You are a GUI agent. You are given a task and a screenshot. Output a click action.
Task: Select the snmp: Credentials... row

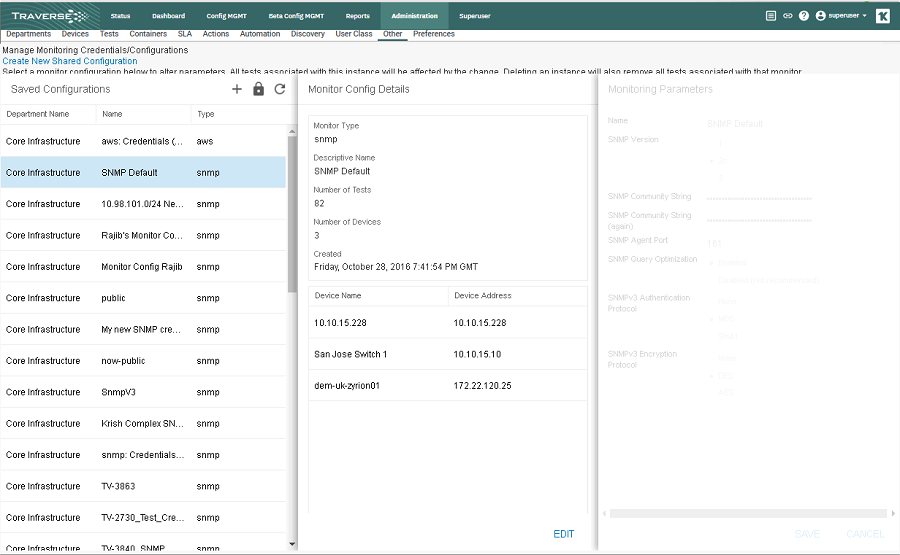point(143,455)
